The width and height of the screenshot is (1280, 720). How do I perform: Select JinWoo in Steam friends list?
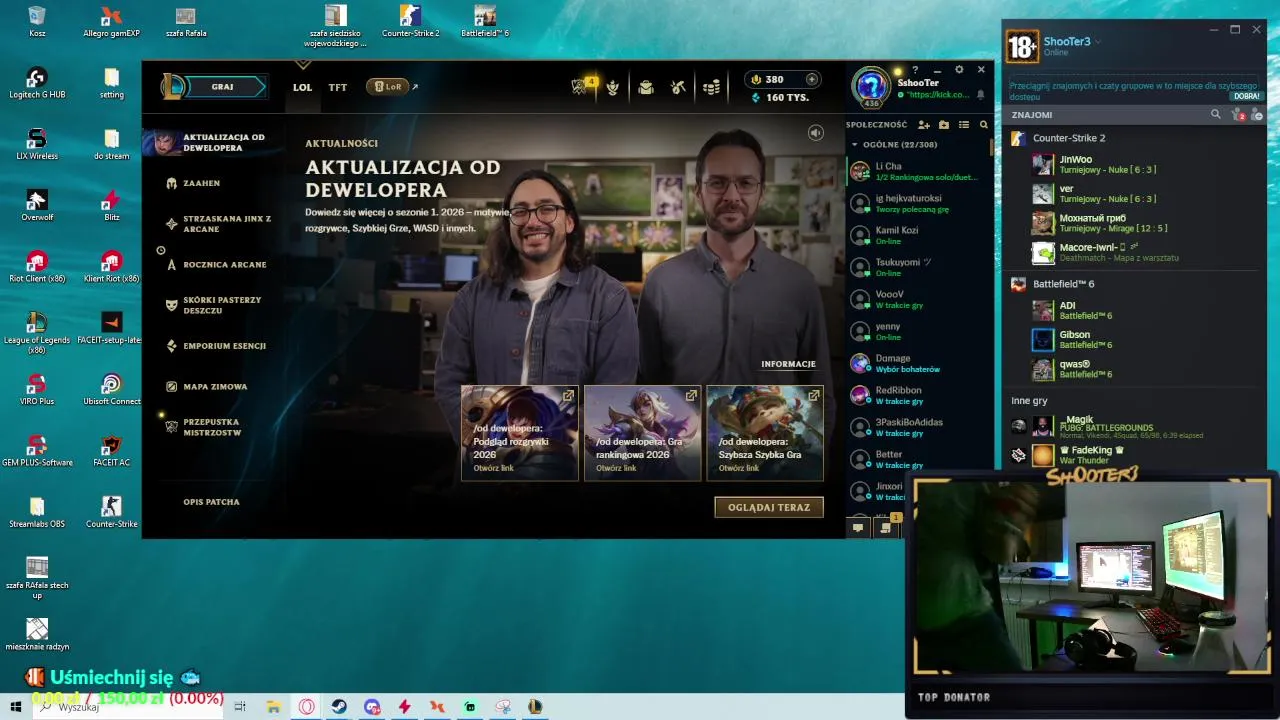pyautogui.click(x=1146, y=165)
